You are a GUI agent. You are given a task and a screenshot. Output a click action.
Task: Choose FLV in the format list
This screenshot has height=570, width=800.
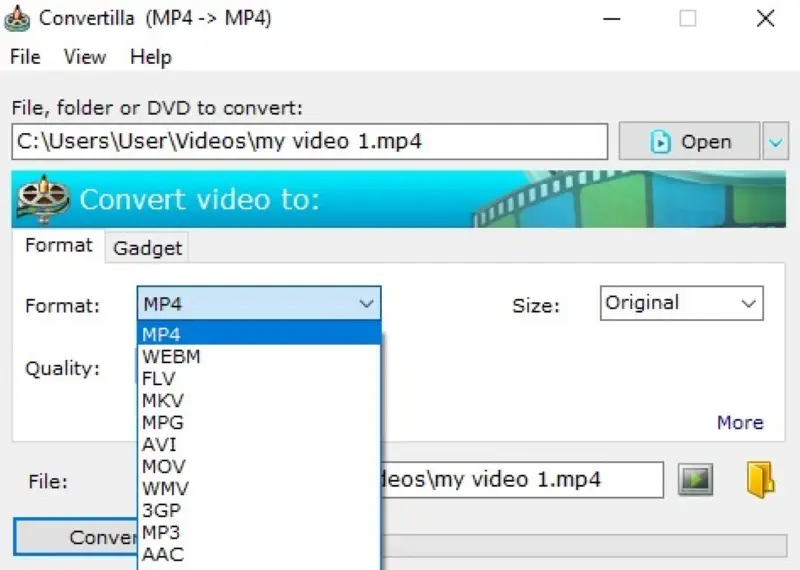(x=259, y=378)
